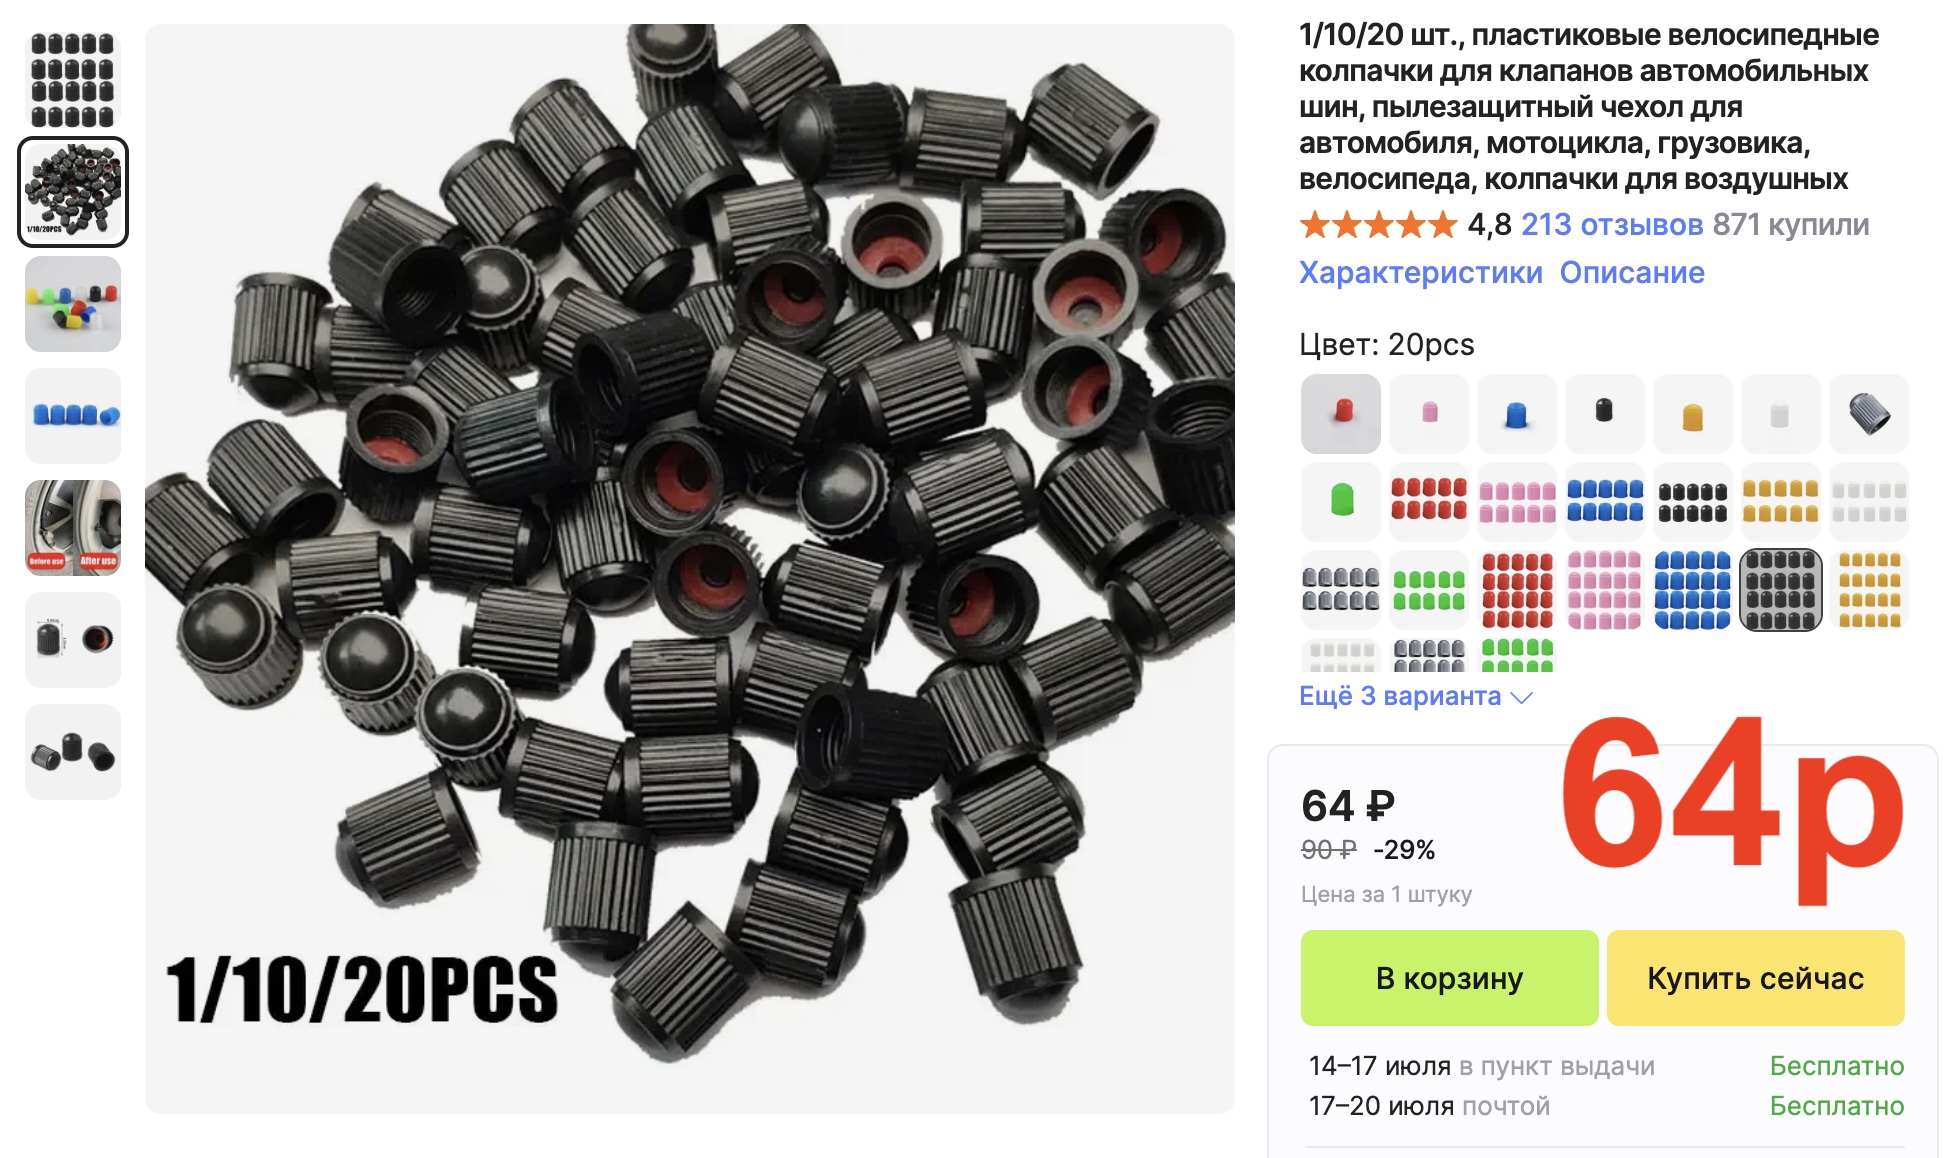Open the 213 отзывов reviews link
1959x1158 pixels.
(1612, 225)
